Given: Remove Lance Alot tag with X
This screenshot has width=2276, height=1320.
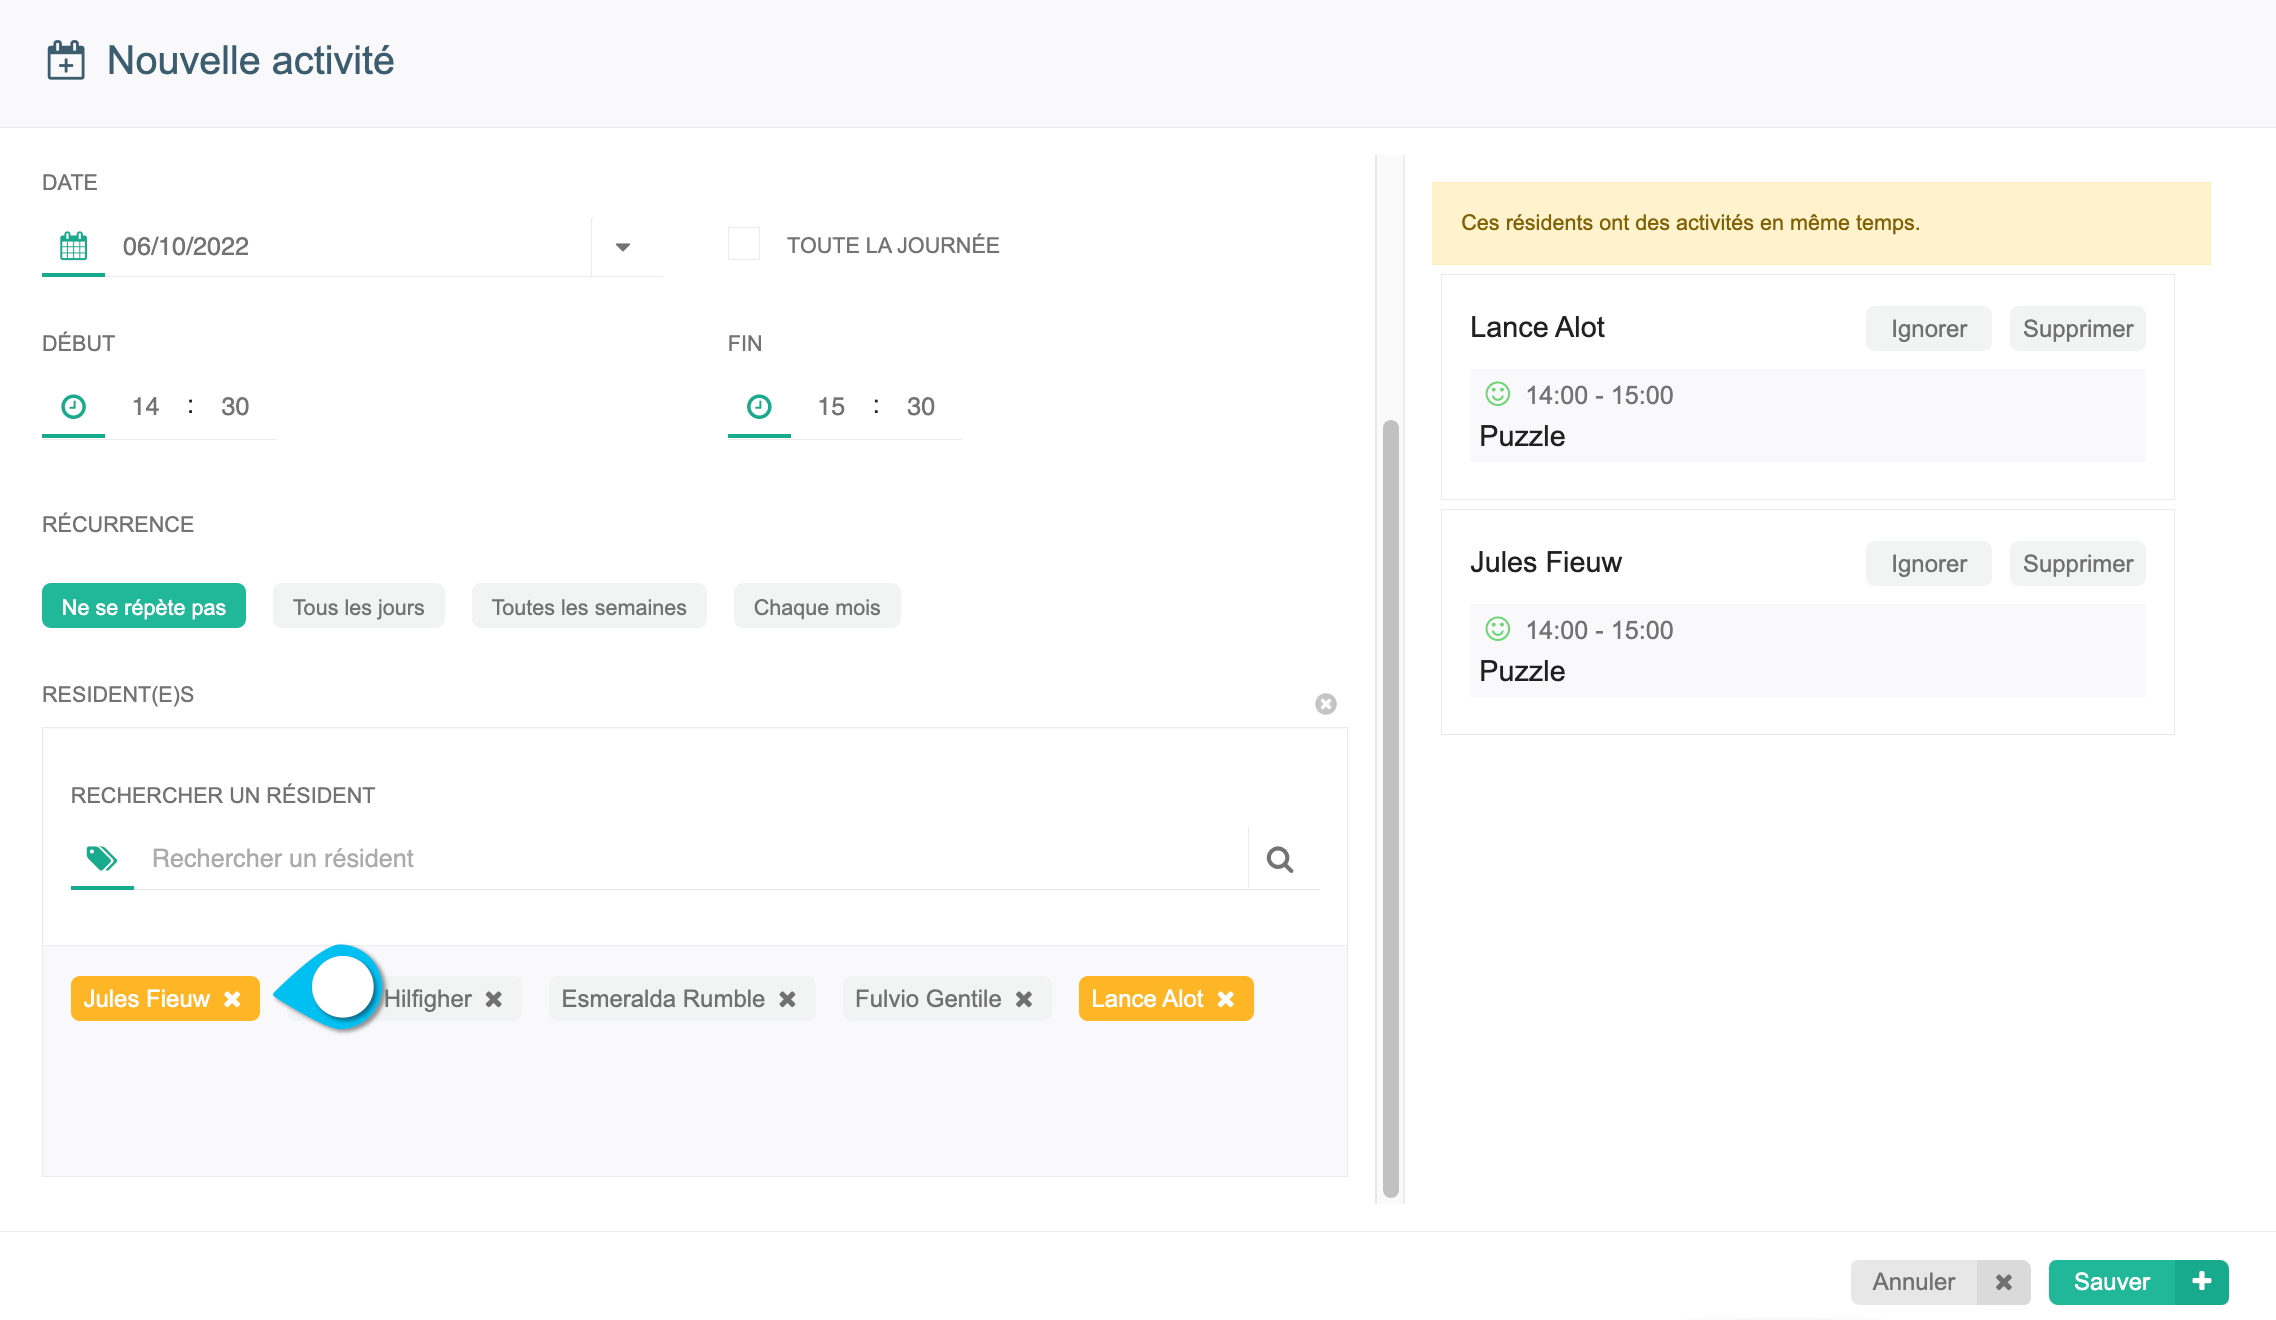Looking at the screenshot, I should [1226, 999].
